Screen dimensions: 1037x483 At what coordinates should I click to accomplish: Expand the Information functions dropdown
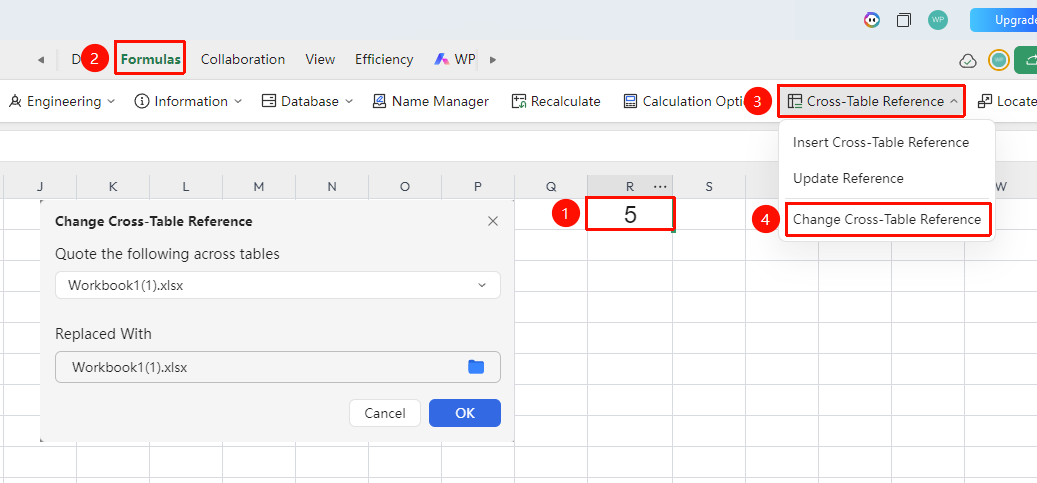click(x=188, y=101)
